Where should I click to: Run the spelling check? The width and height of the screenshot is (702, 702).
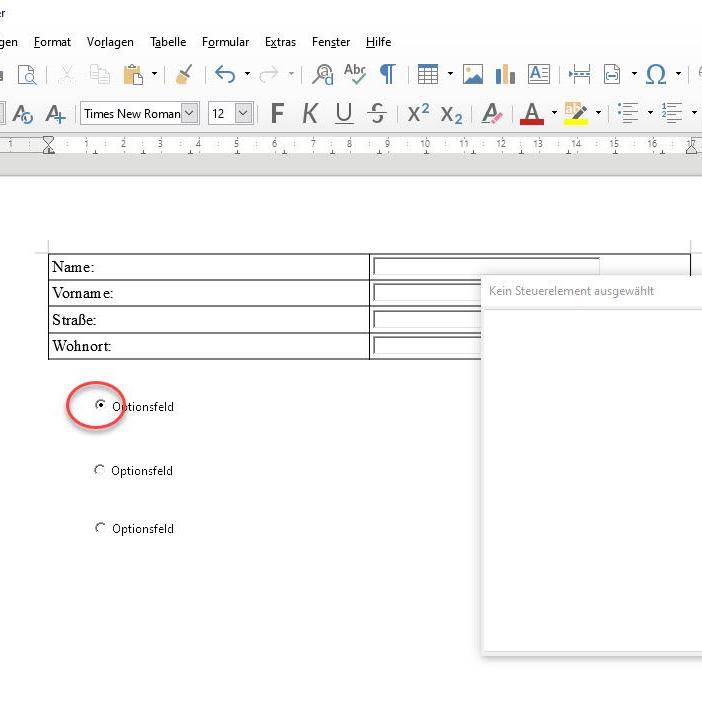(x=355, y=74)
